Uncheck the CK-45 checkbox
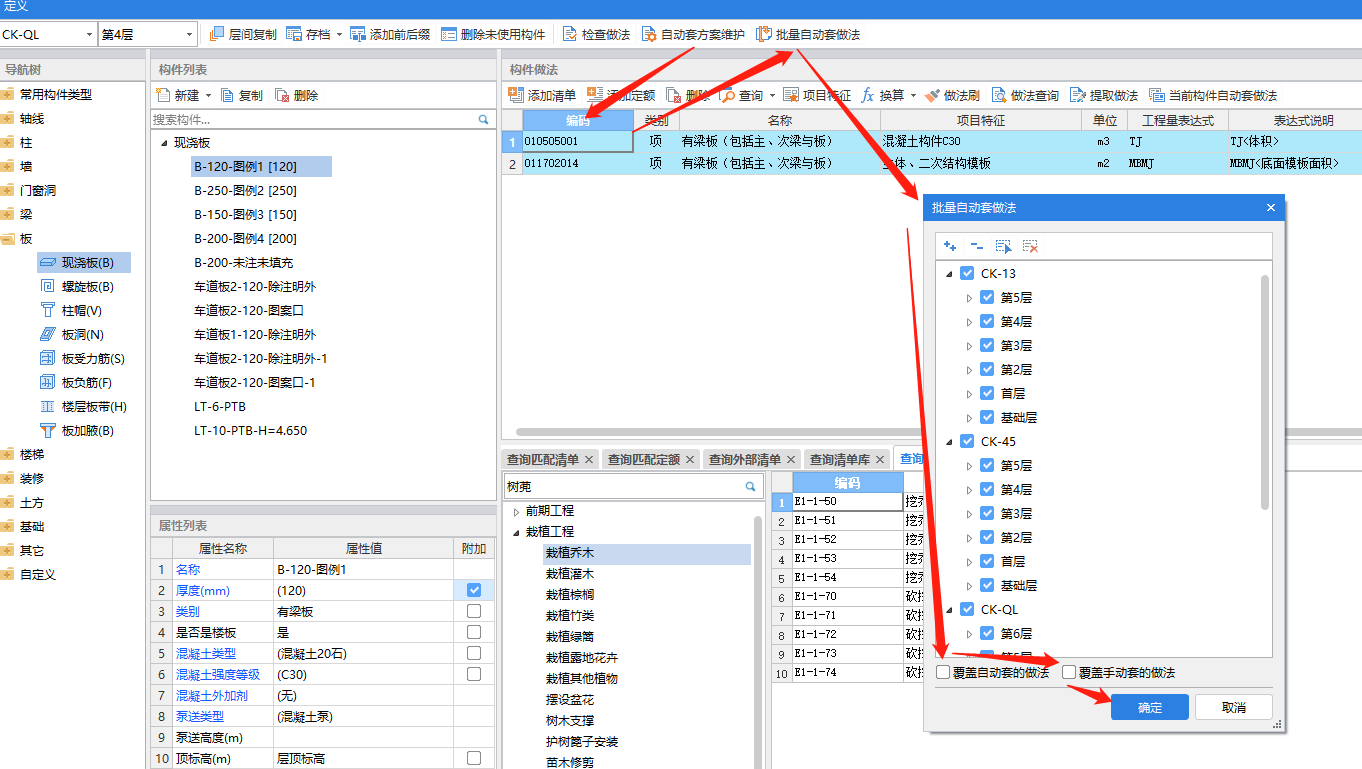1362x769 pixels. click(967, 441)
